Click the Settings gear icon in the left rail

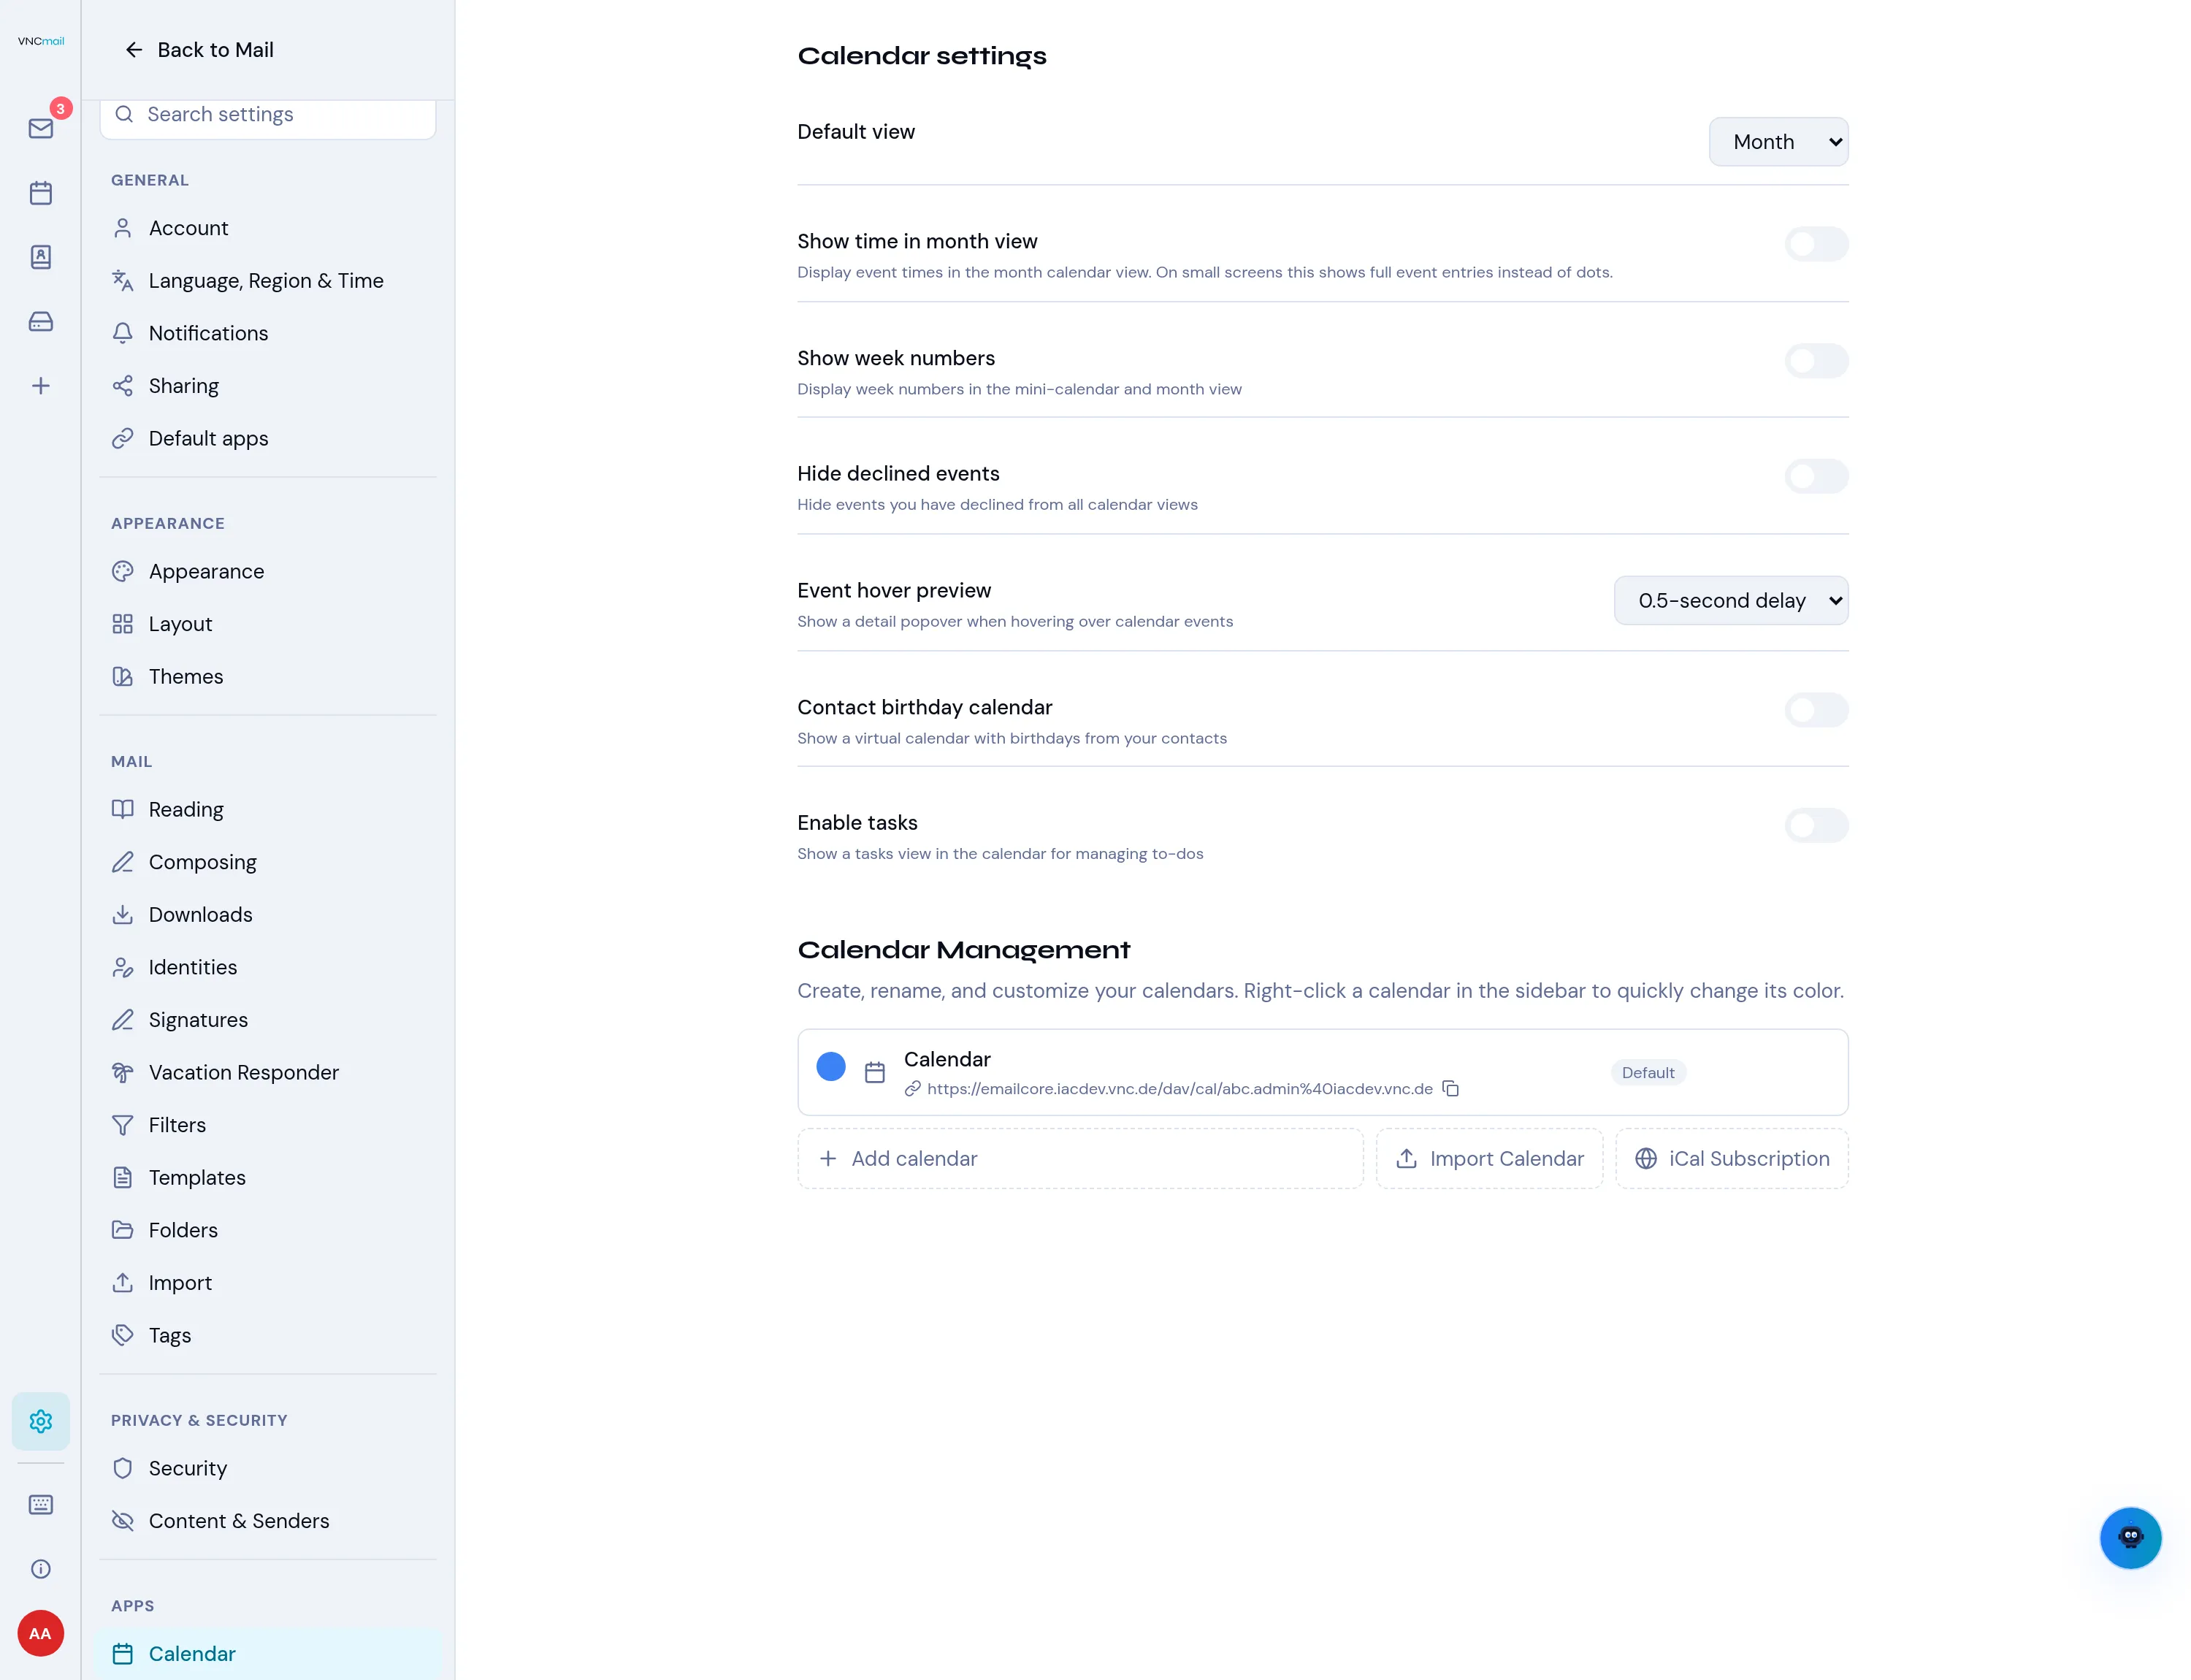click(41, 1421)
